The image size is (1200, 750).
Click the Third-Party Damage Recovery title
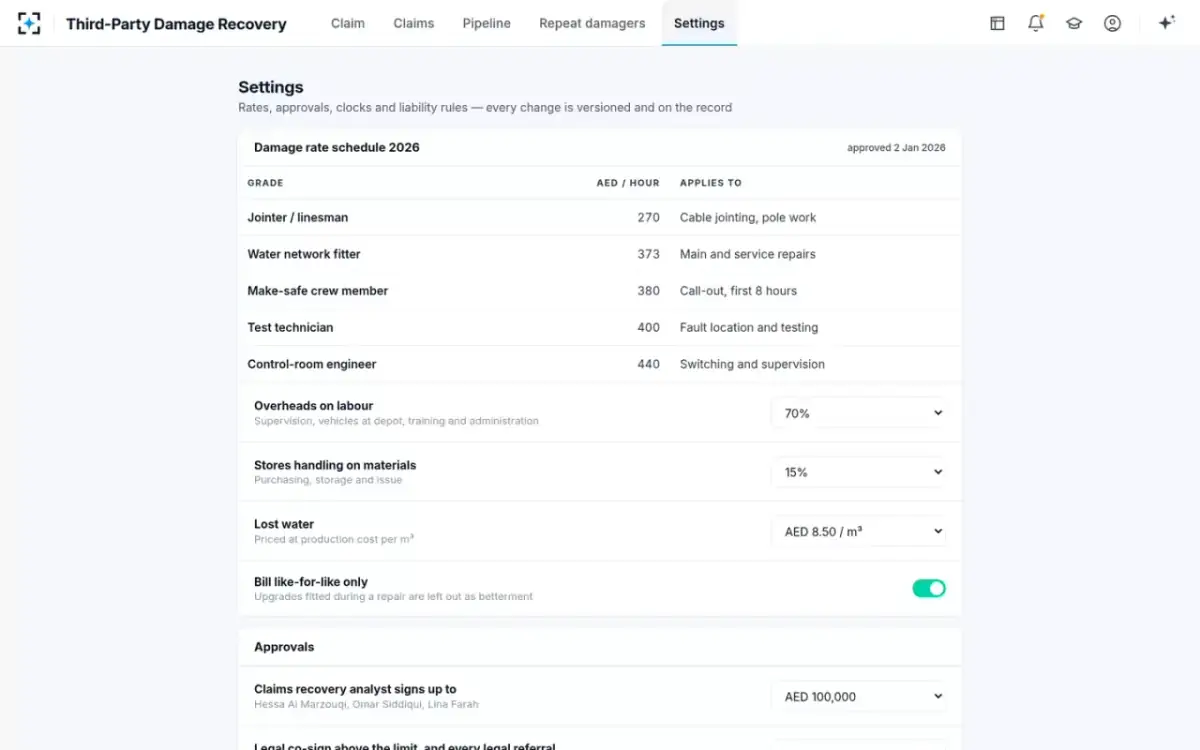[176, 24]
